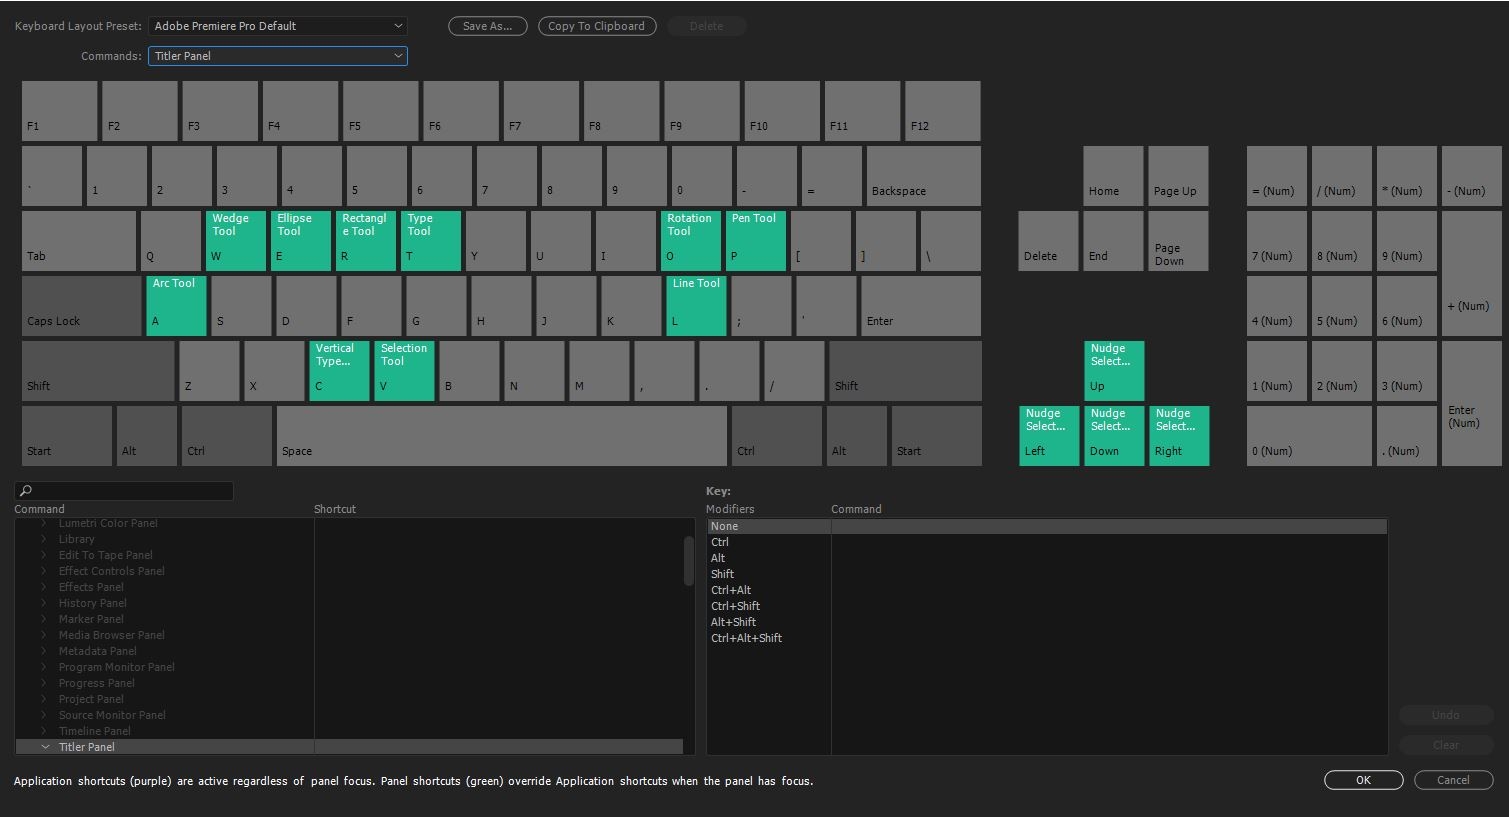This screenshot has height=817, width=1509.
Task: Select the Arc Tool key A
Action: pos(176,305)
